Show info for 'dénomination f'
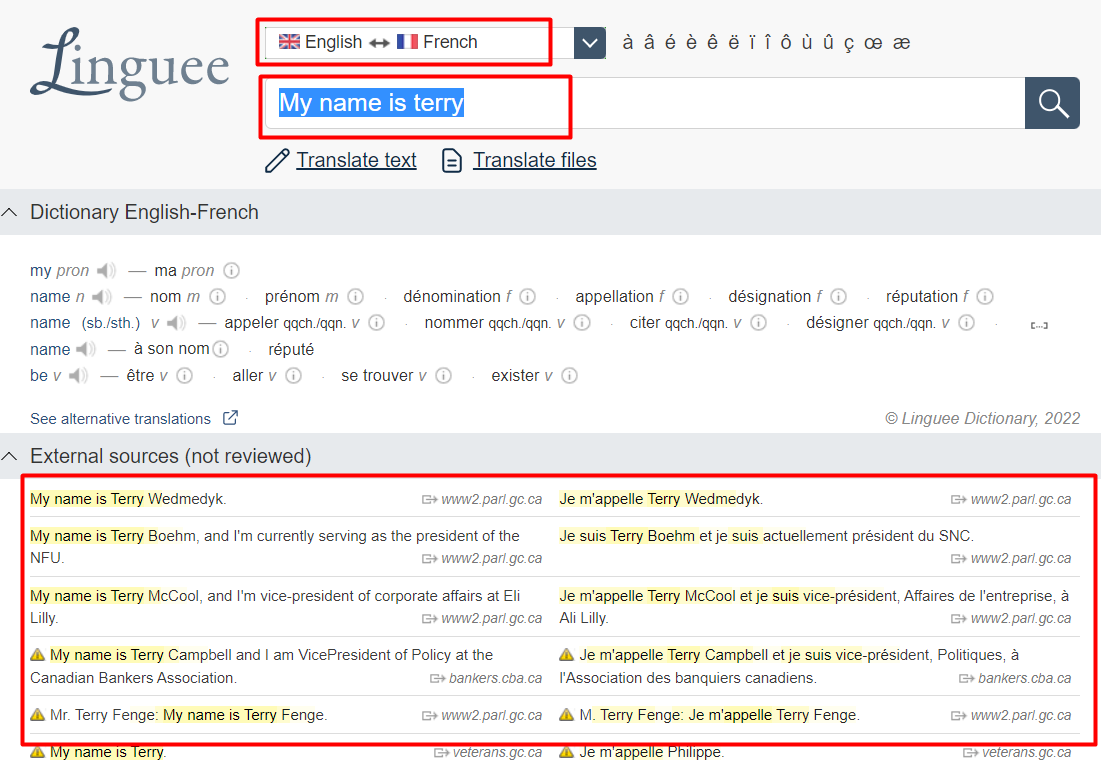Viewport: 1101px width, 765px height. (x=527, y=296)
